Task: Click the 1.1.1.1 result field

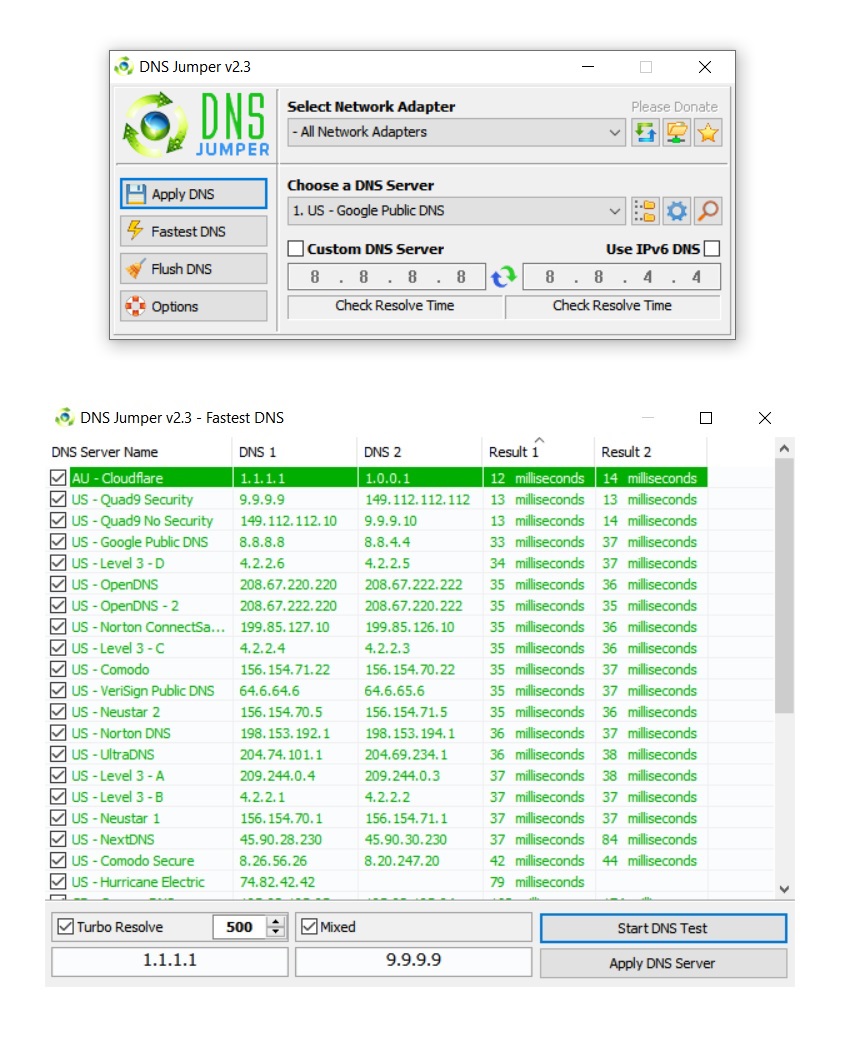Action: click(170, 961)
